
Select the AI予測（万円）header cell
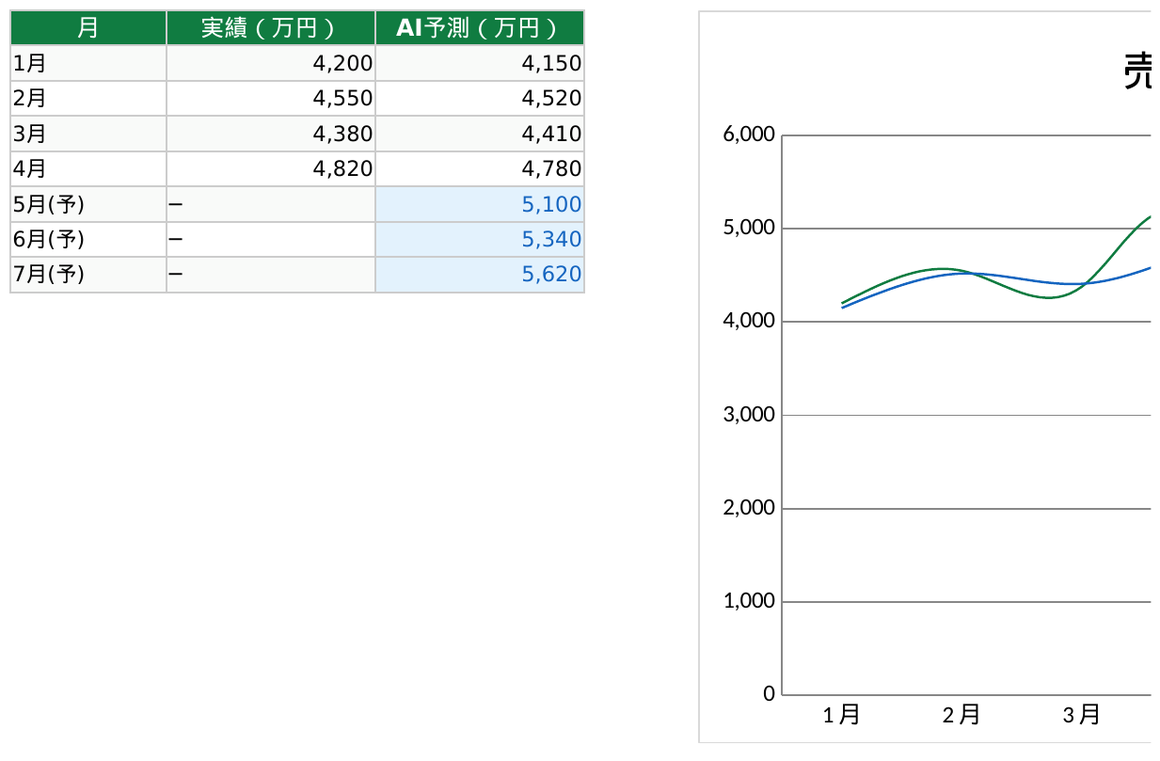(479, 28)
